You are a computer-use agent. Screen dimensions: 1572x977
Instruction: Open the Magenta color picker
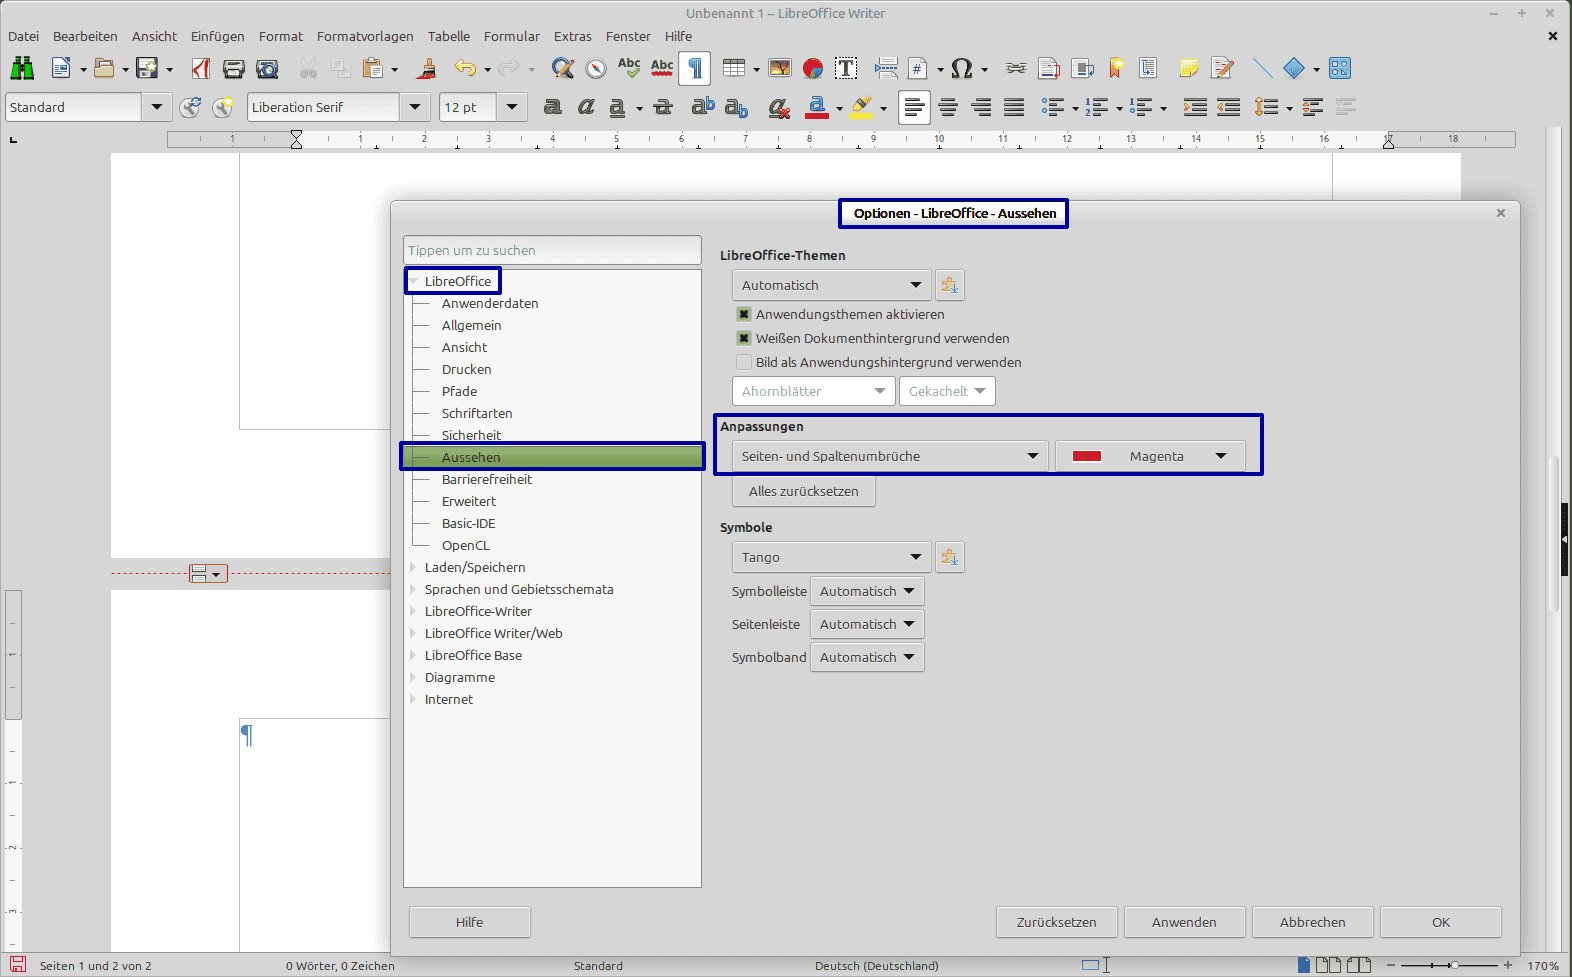[1150, 456]
